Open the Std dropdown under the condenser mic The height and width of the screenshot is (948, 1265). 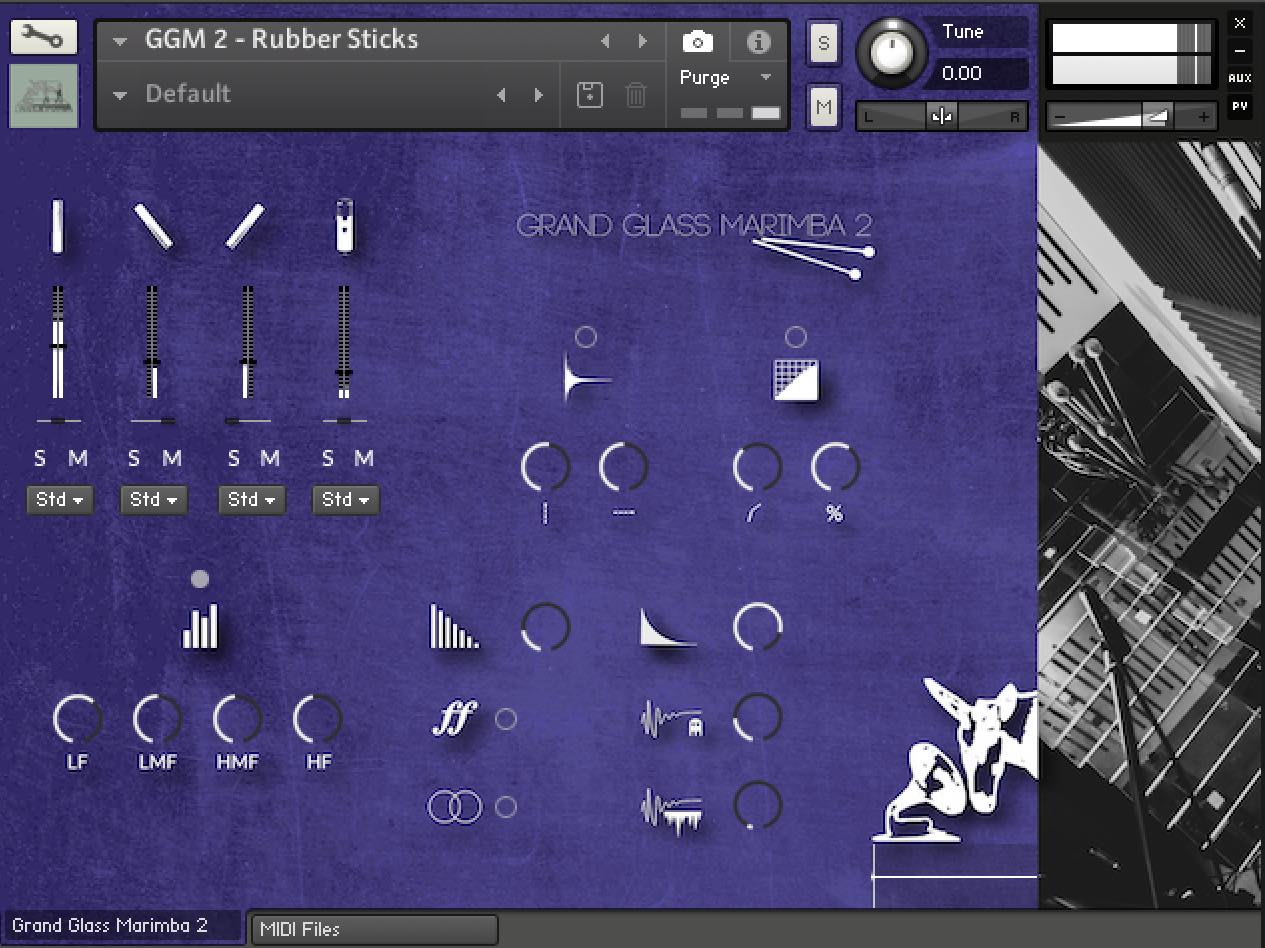click(345, 500)
